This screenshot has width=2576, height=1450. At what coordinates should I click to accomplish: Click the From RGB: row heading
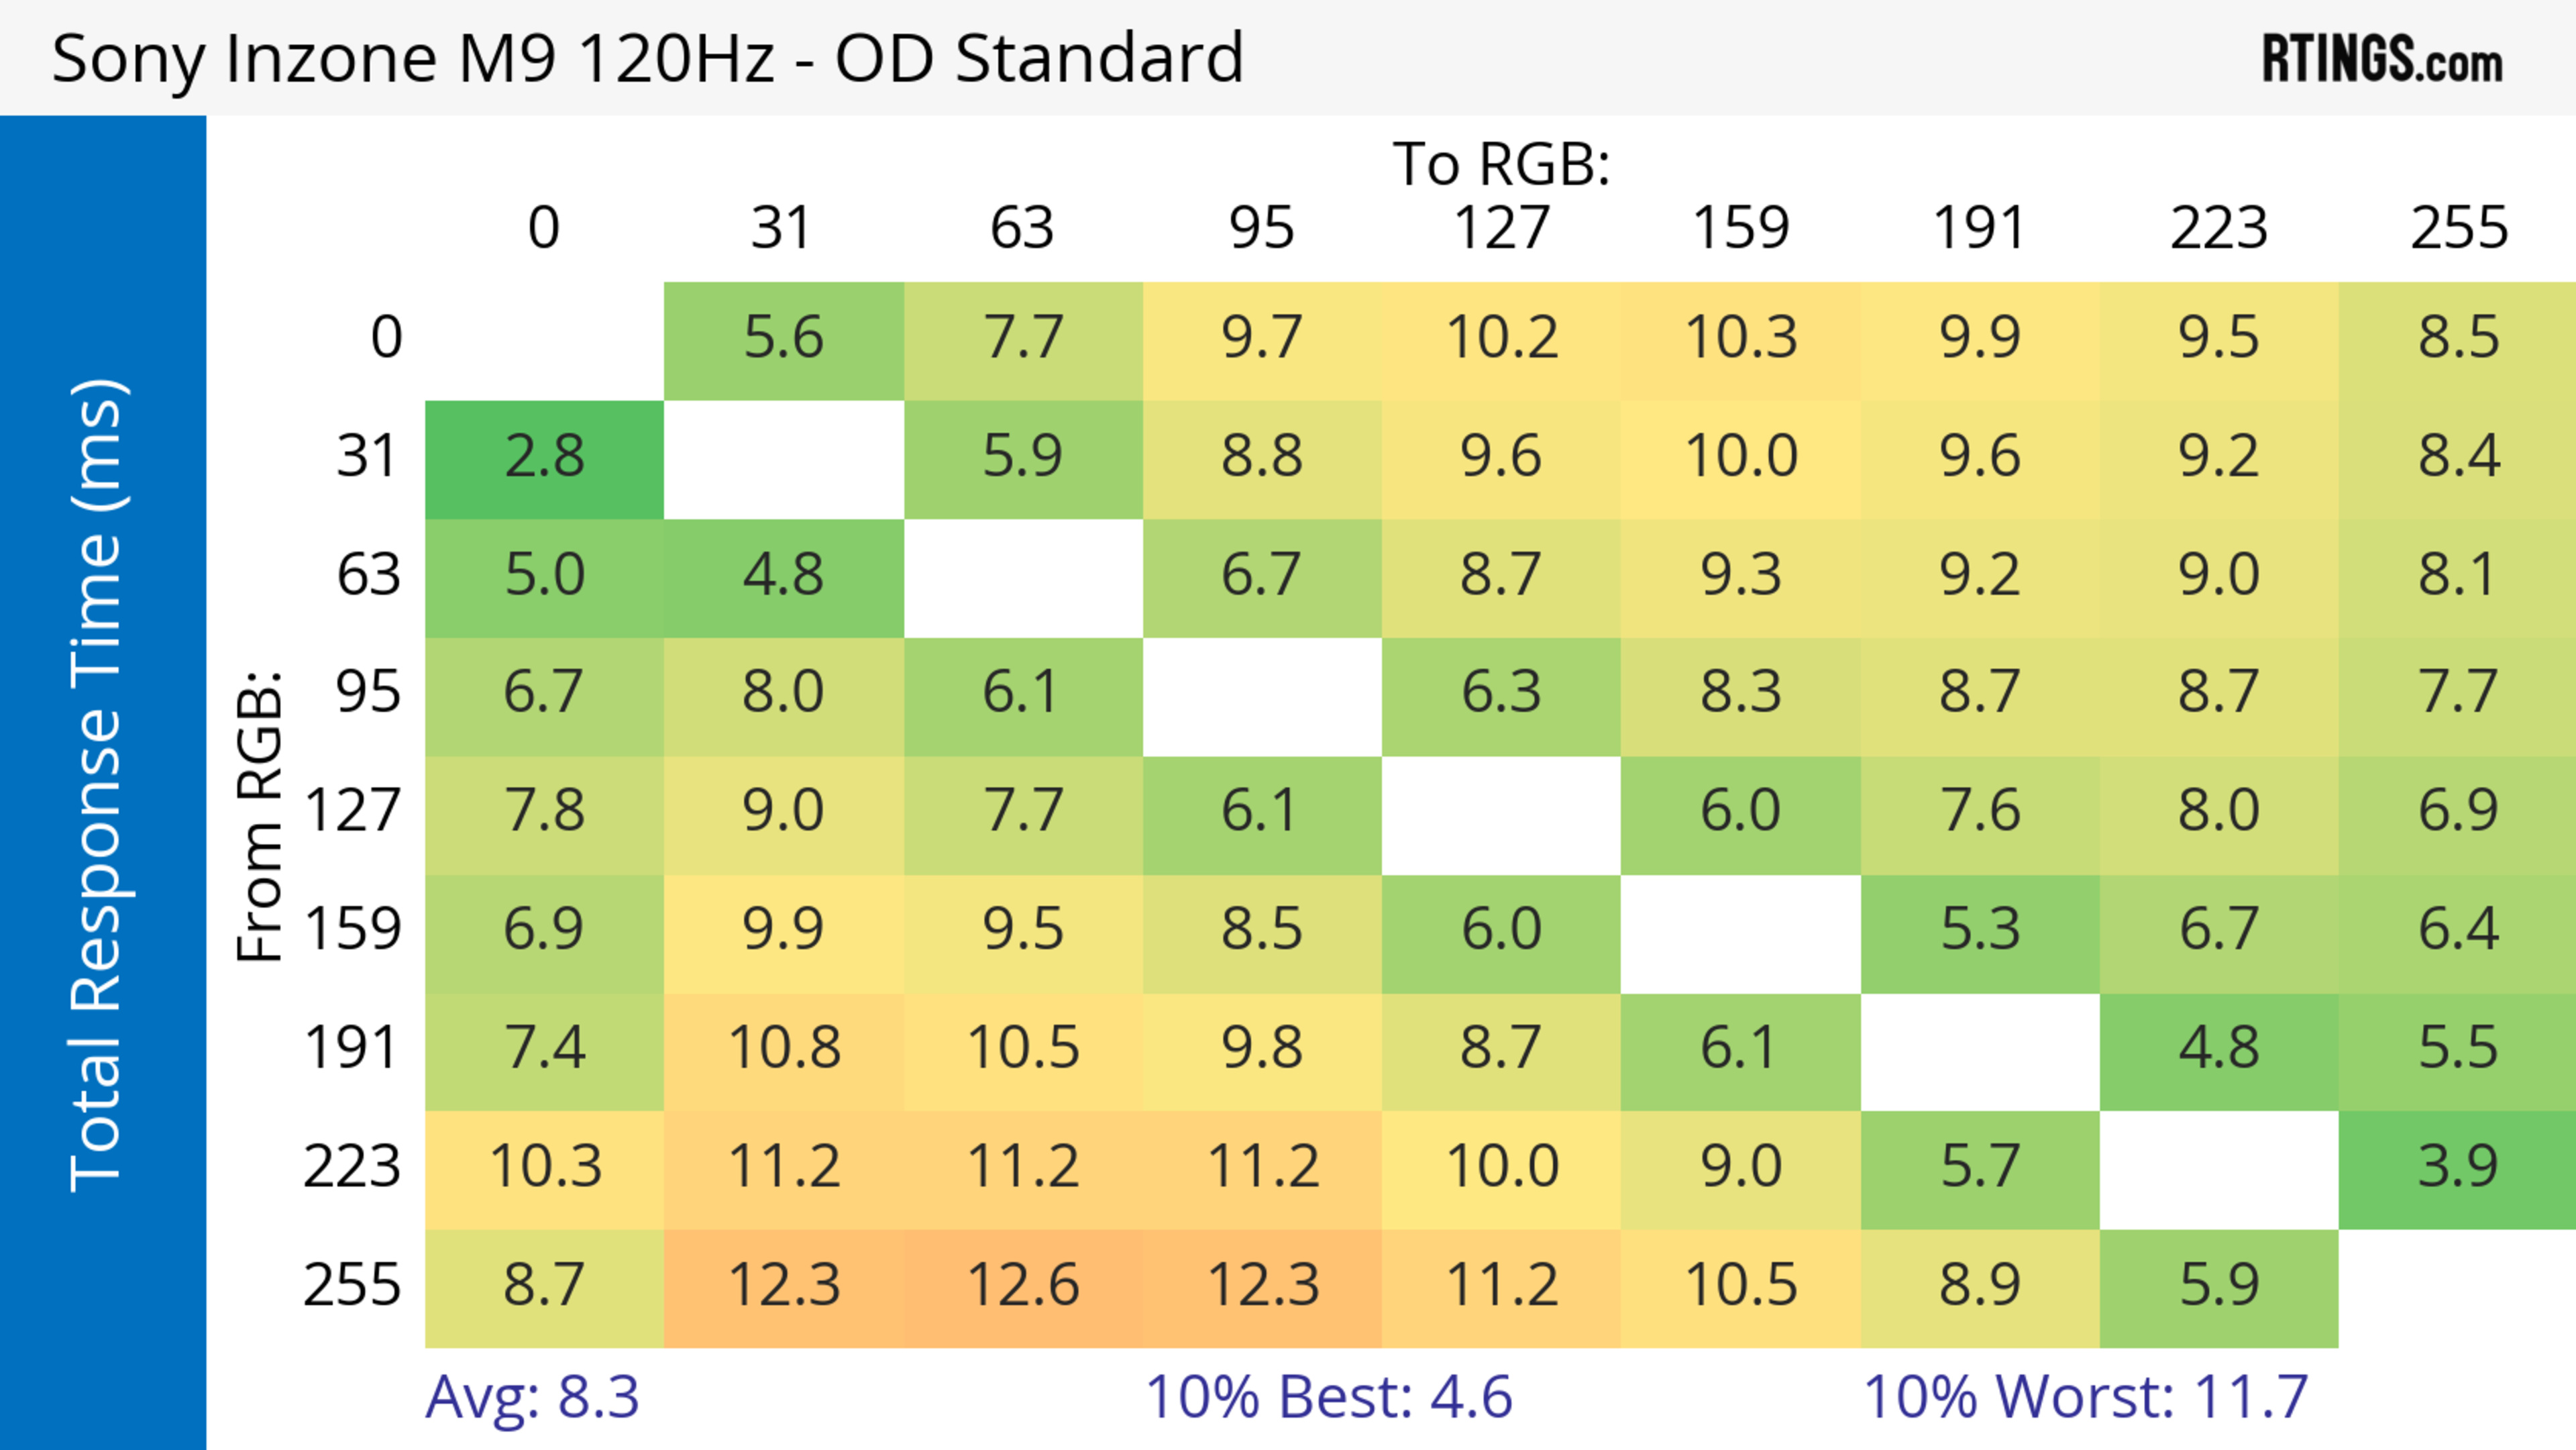pos(260,816)
